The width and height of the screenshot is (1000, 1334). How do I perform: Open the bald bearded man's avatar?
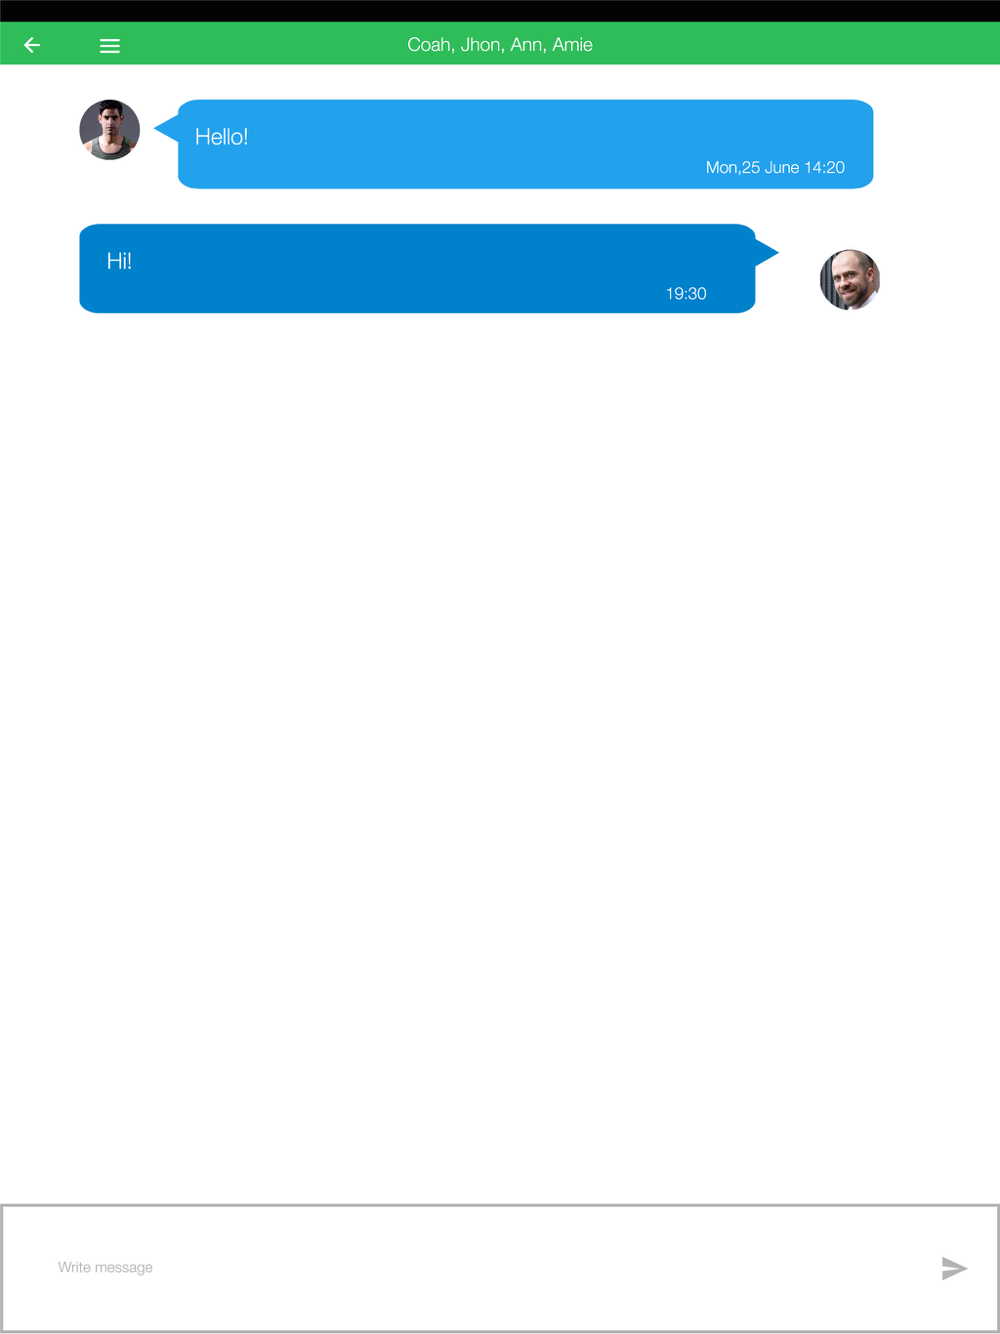point(850,280)
